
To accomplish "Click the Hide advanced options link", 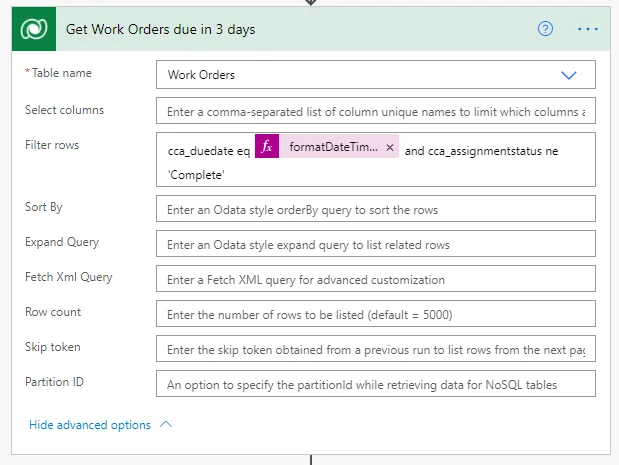I will pos(90,425).
